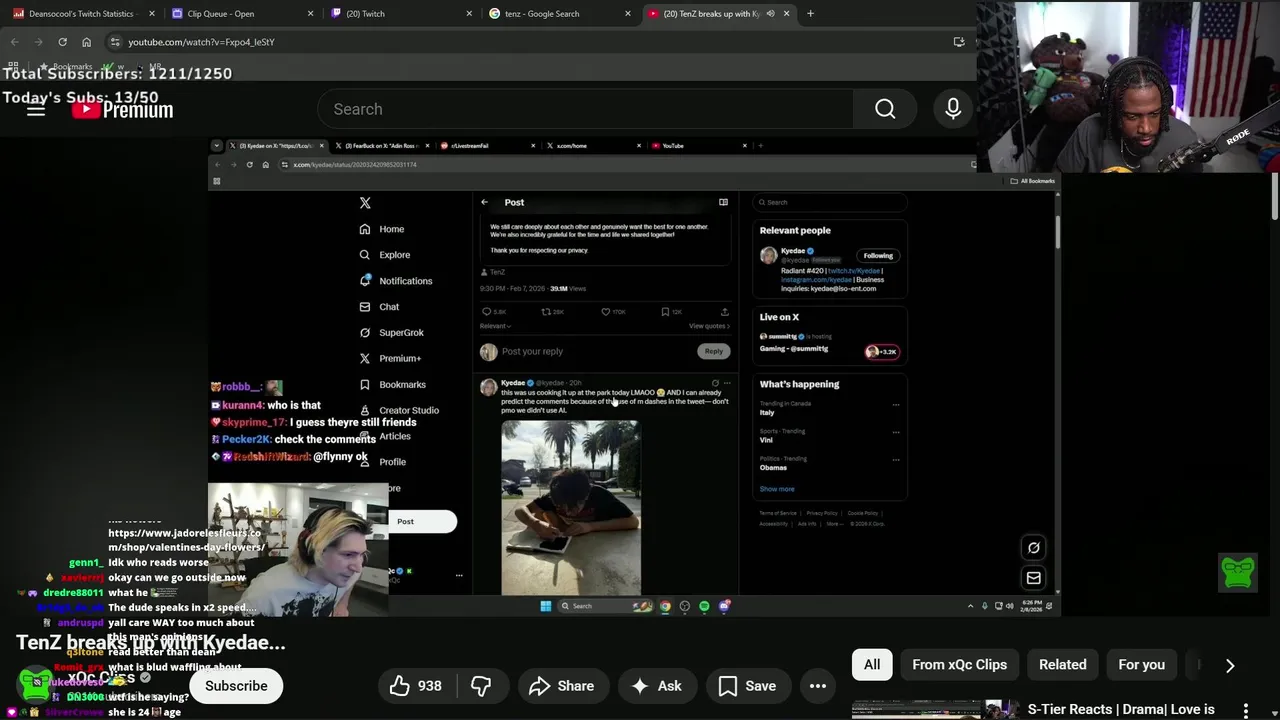Open Explore in X sidebar
The image size is (1280, 720).
click(x=385, y=255)
